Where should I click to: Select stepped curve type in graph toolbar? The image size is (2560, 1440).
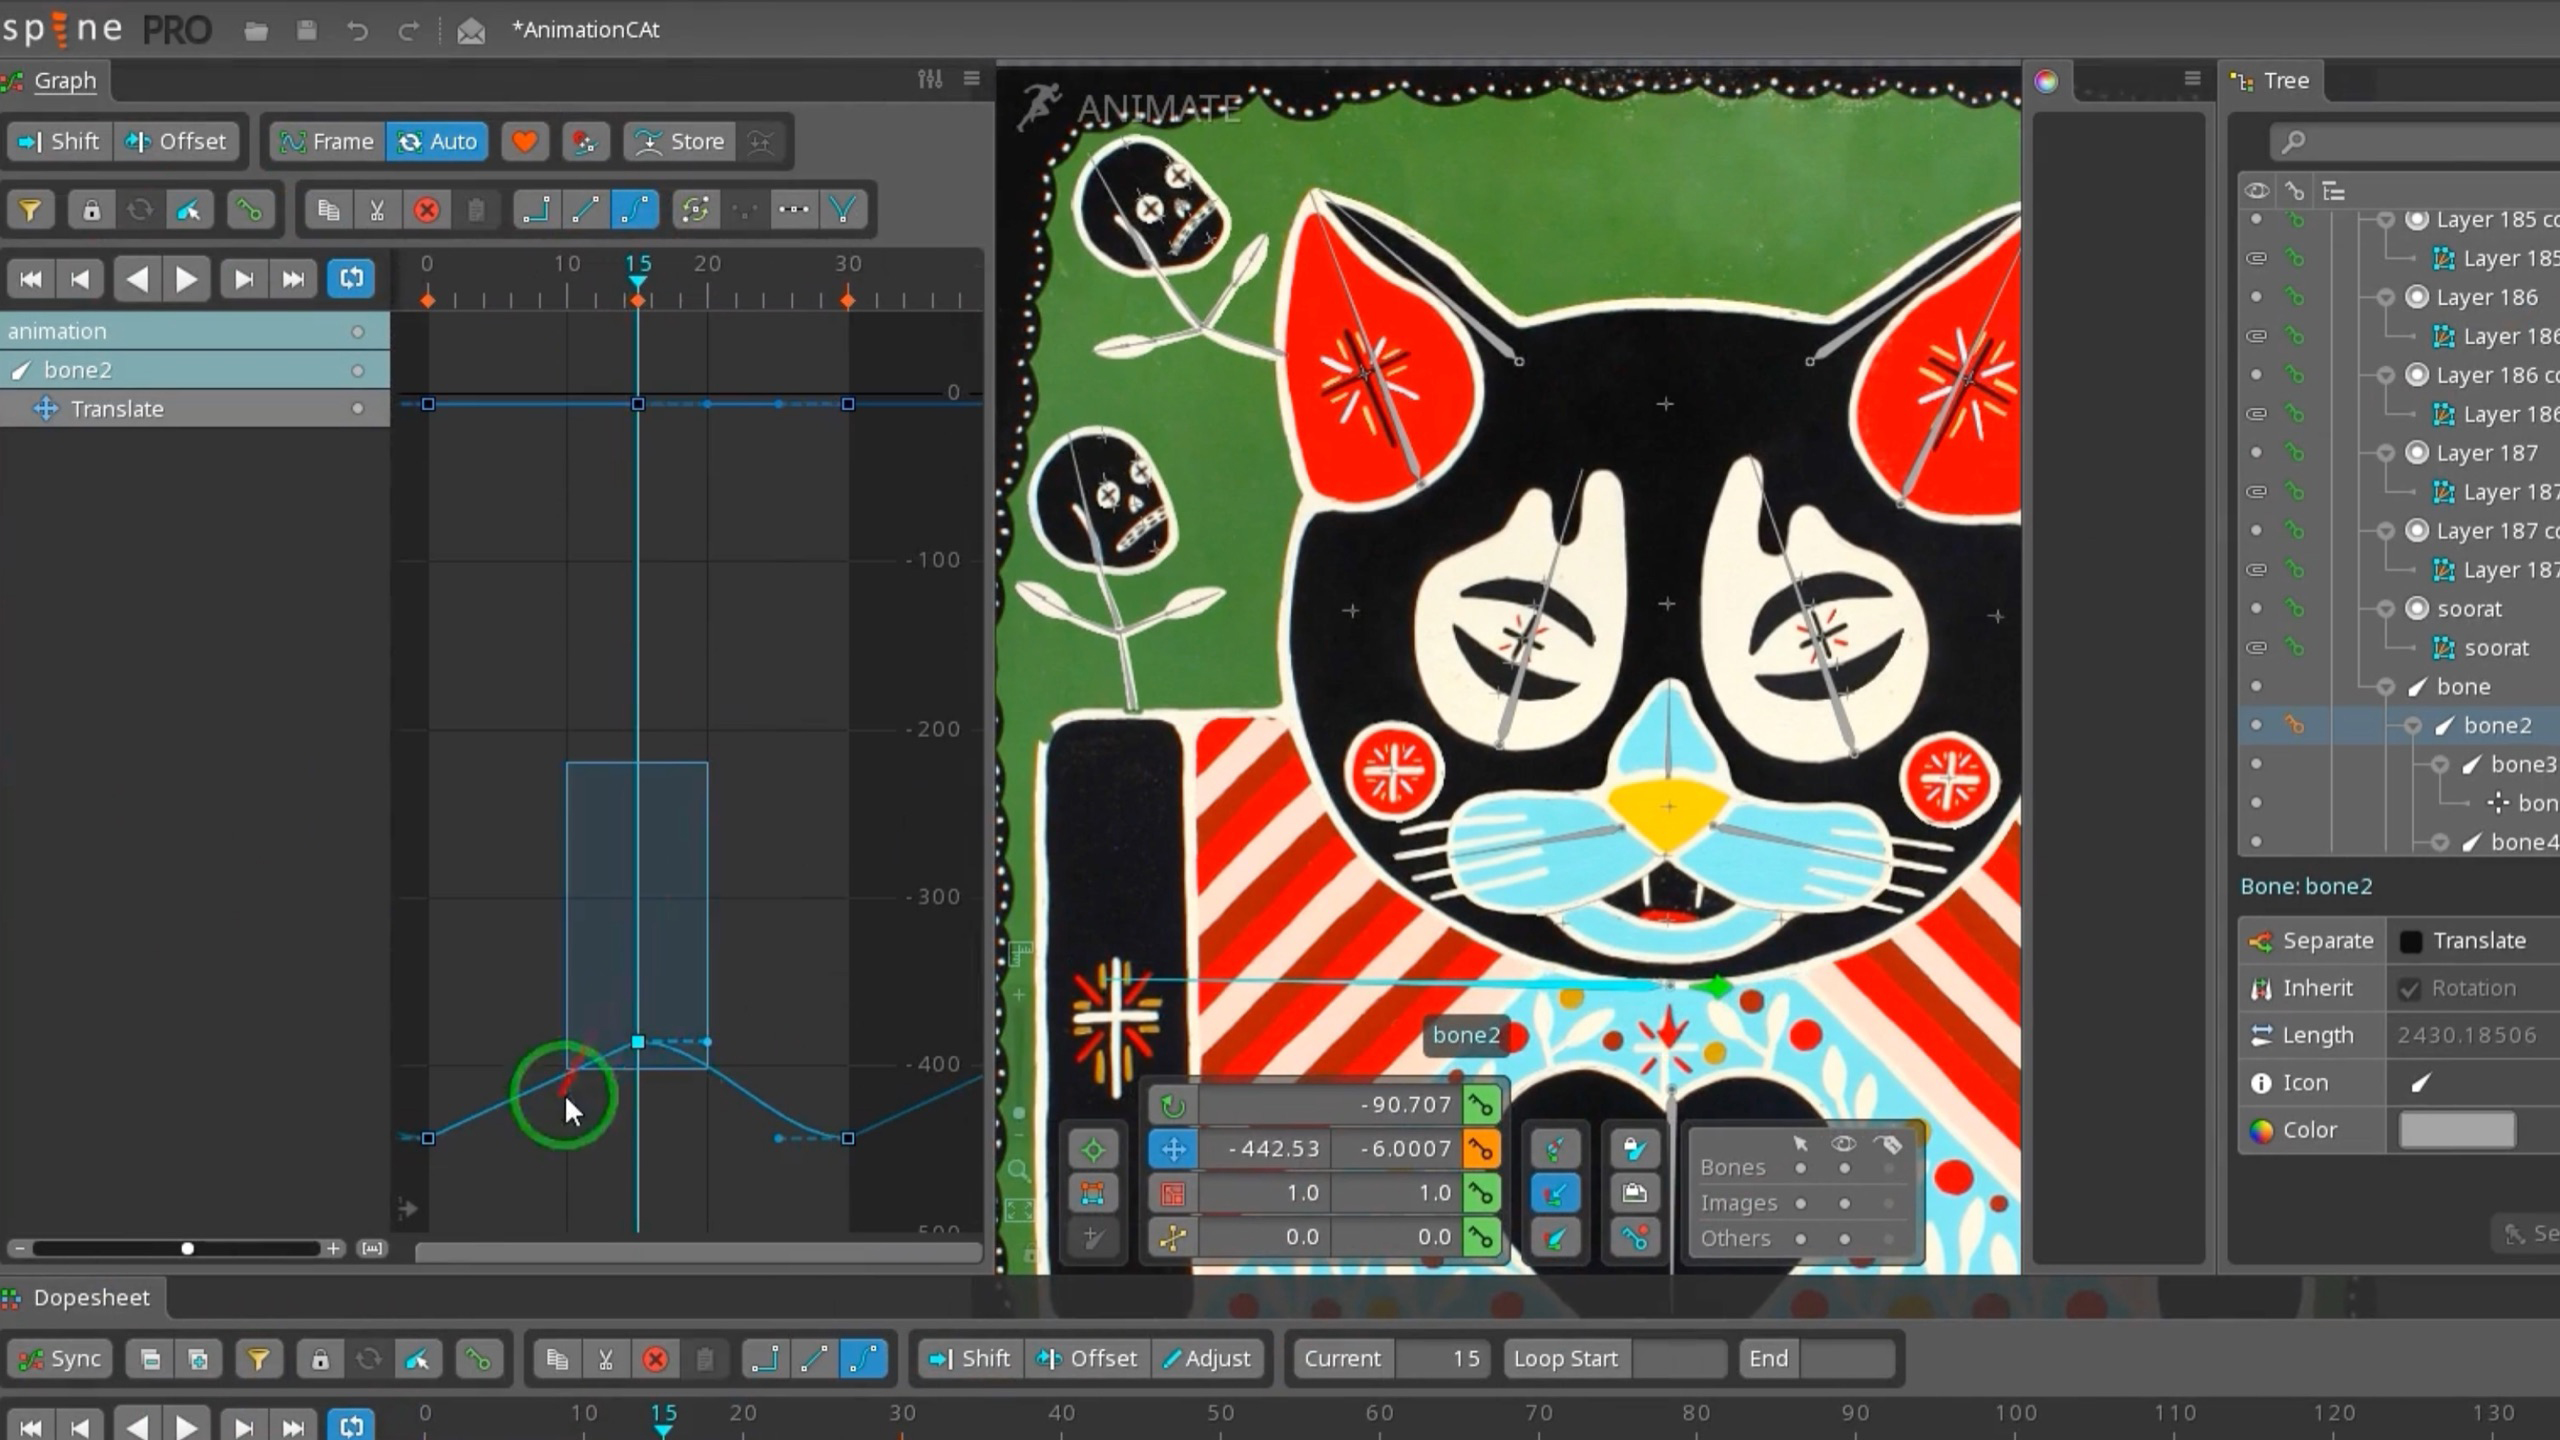coord(537,210)
